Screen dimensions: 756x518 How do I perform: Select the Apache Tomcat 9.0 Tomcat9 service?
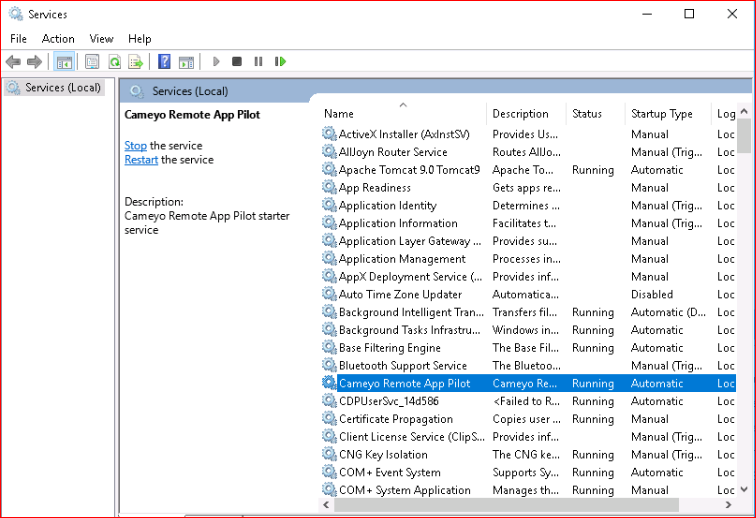point(409,170)
